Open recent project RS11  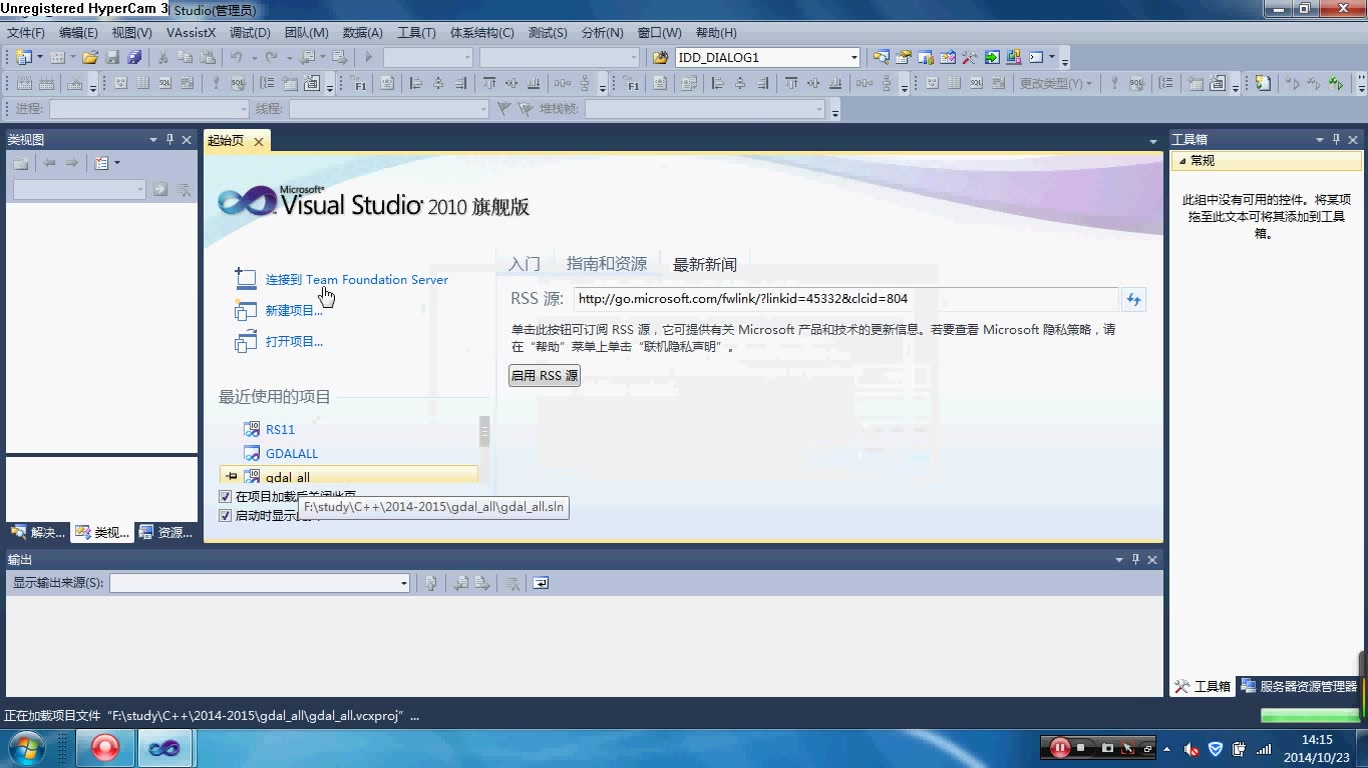click(280, 430)
